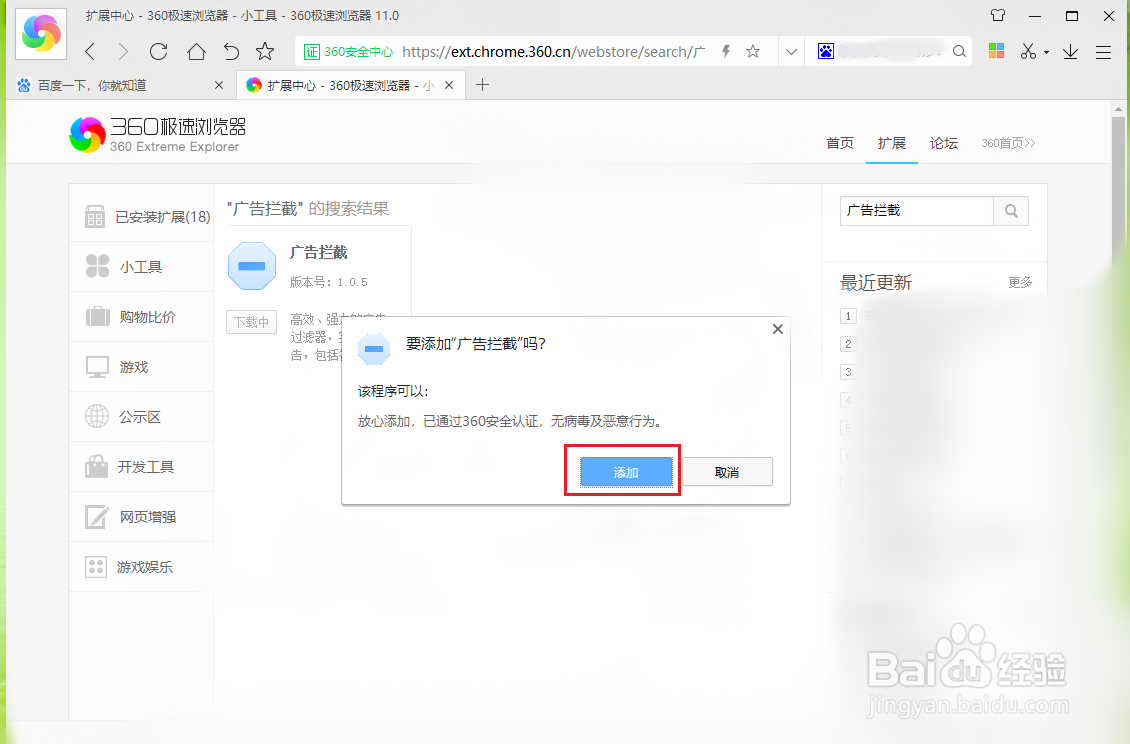Reload the page with the refresh icon
Image resolution: width=1130 pixels, height=744 pixels.
tap(159, 52)
